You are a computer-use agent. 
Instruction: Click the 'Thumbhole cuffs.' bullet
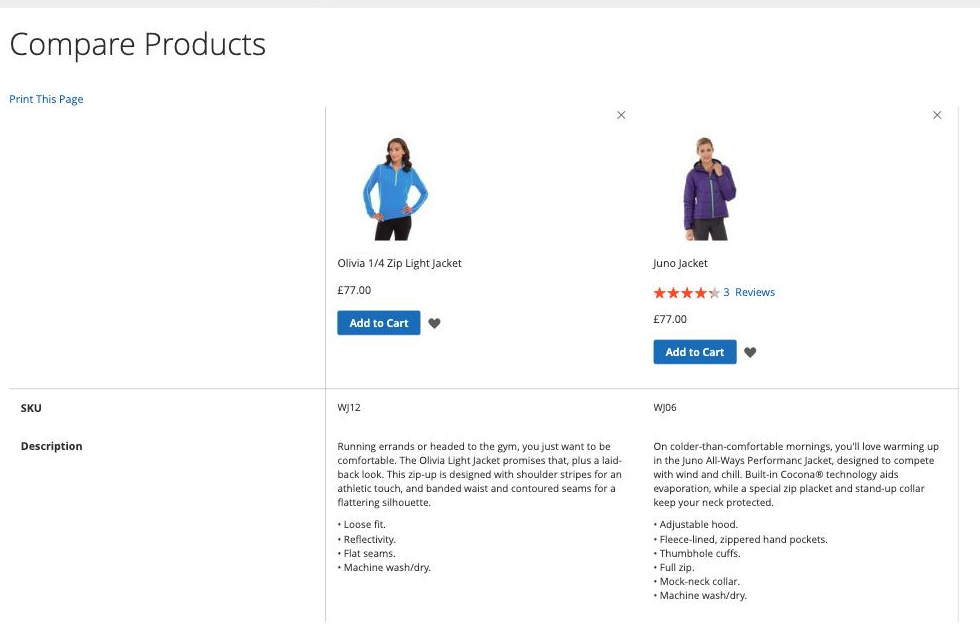(697, 554)
